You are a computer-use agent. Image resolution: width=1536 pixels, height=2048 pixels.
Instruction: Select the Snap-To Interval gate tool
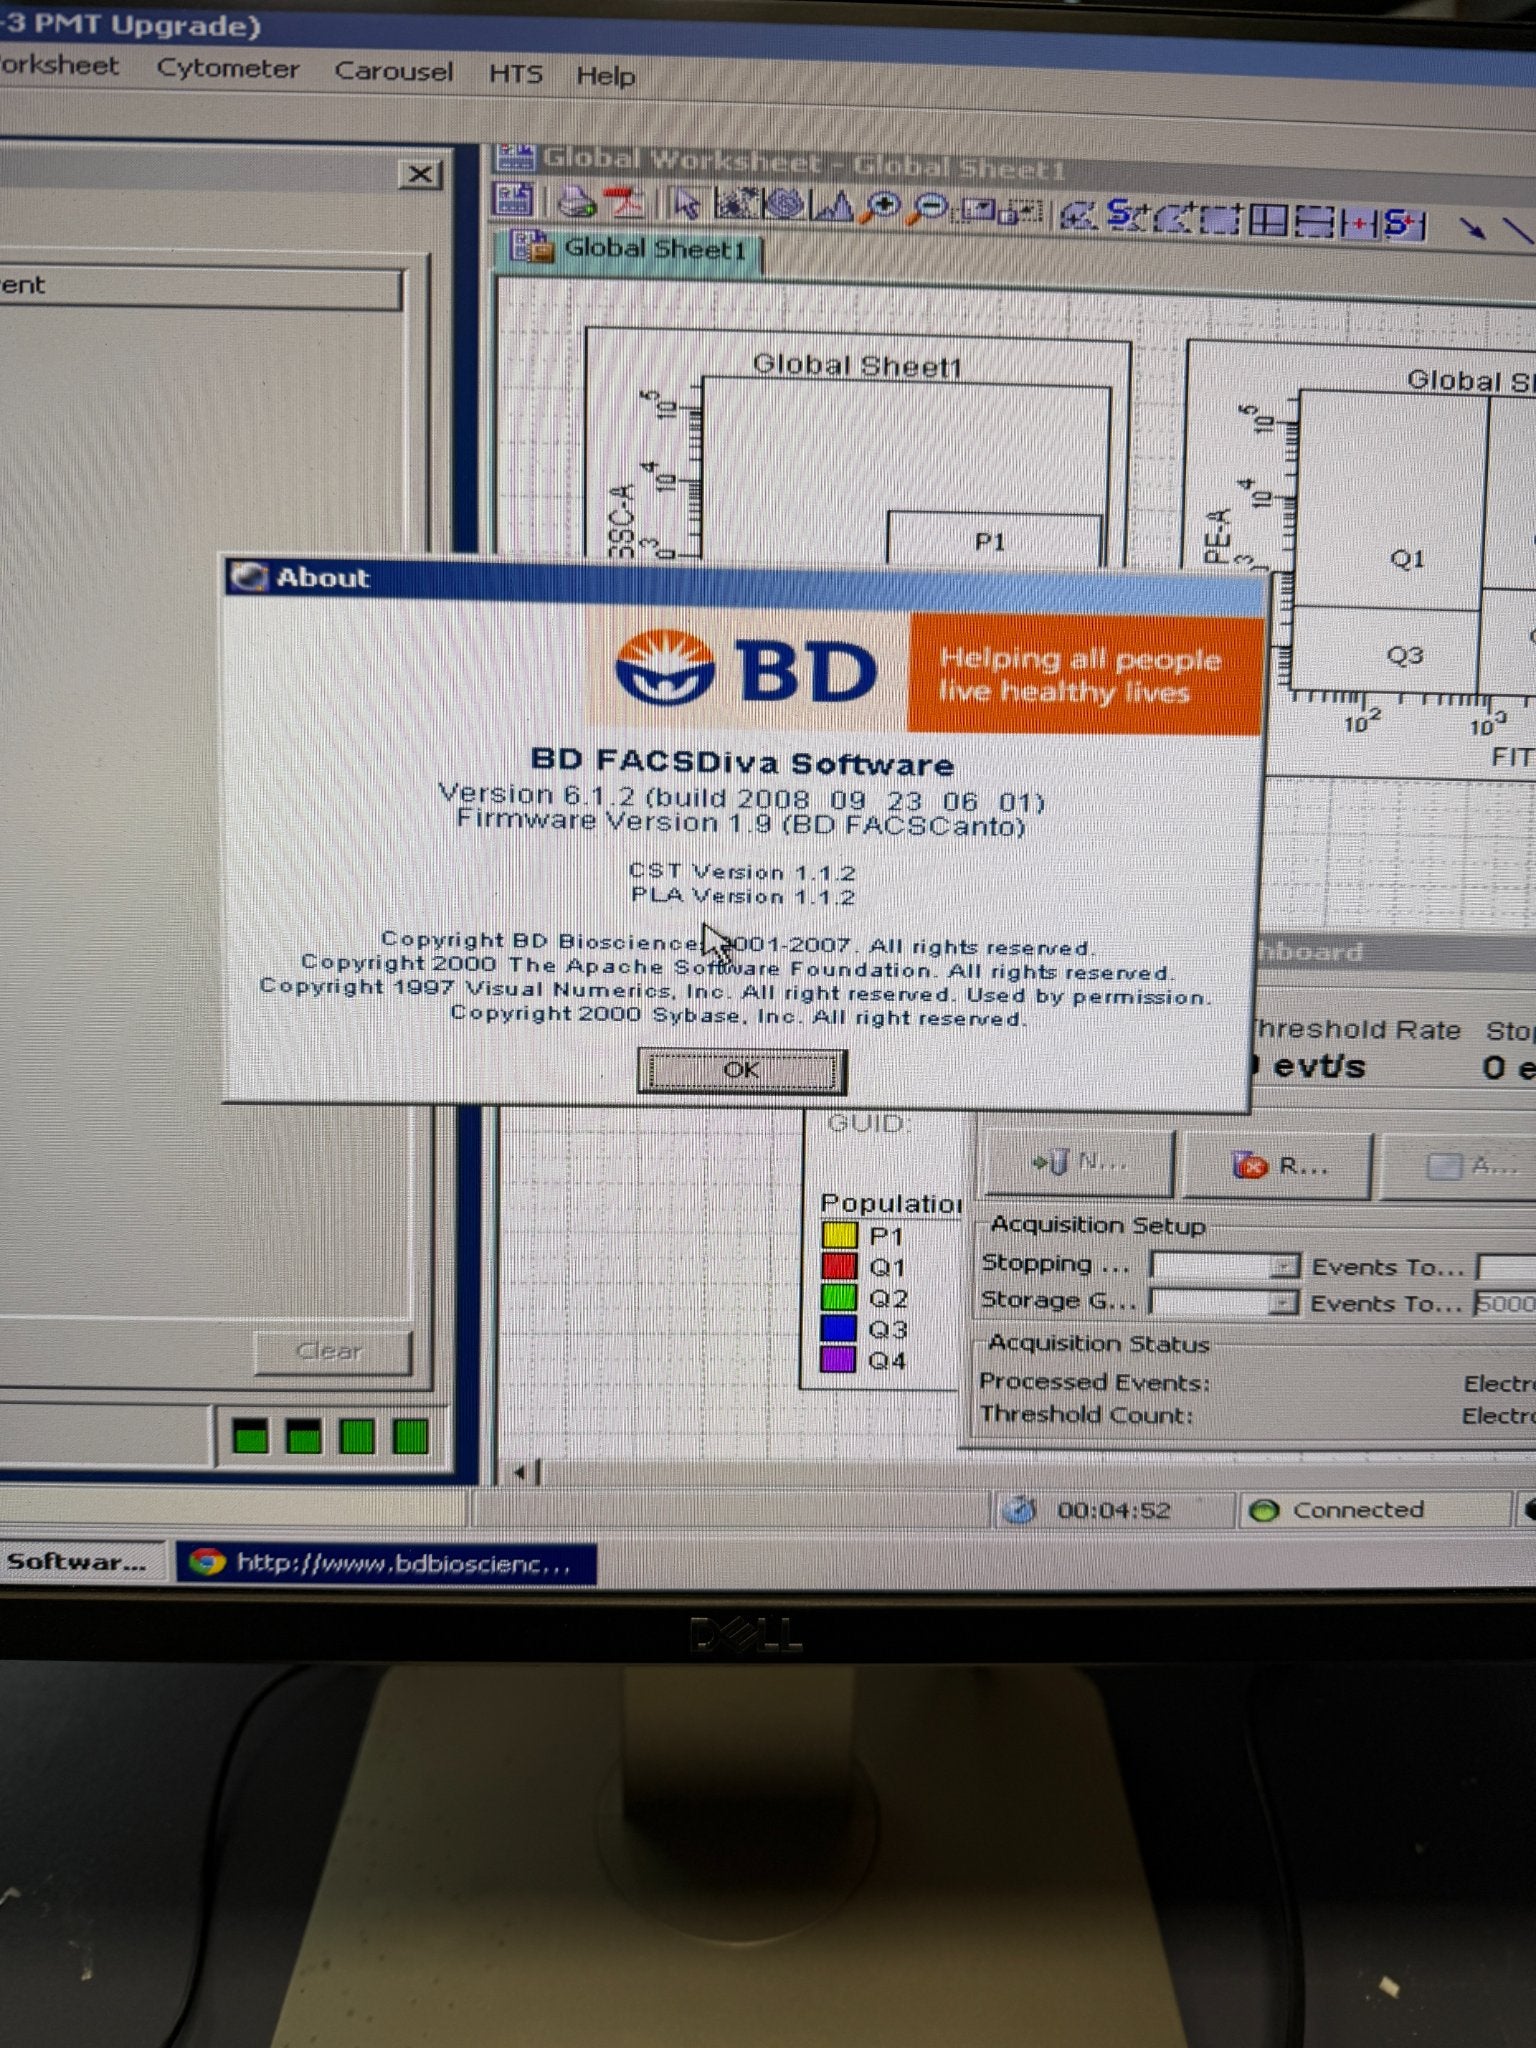(x=1404, y=225)
